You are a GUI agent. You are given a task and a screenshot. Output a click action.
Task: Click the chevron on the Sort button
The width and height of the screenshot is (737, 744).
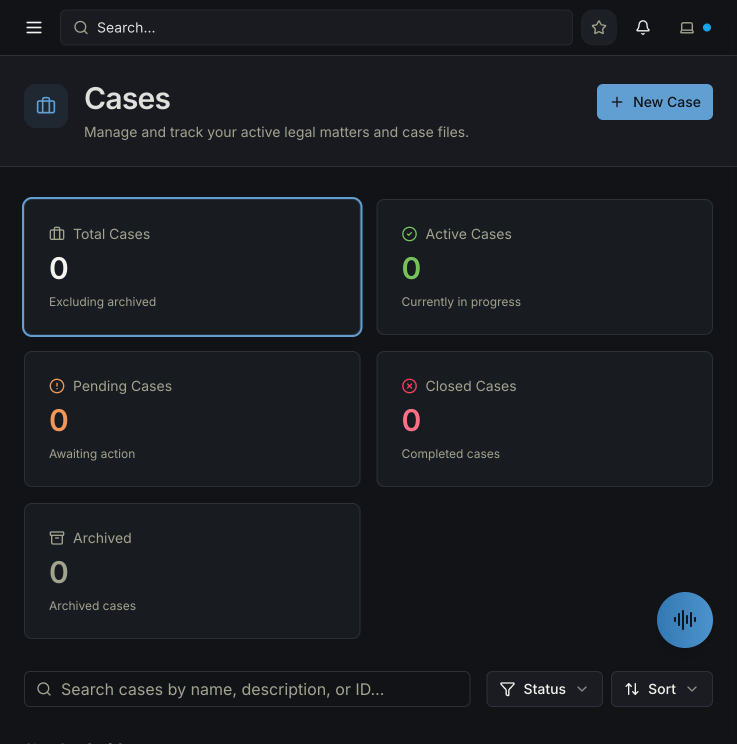pos(692,689)
